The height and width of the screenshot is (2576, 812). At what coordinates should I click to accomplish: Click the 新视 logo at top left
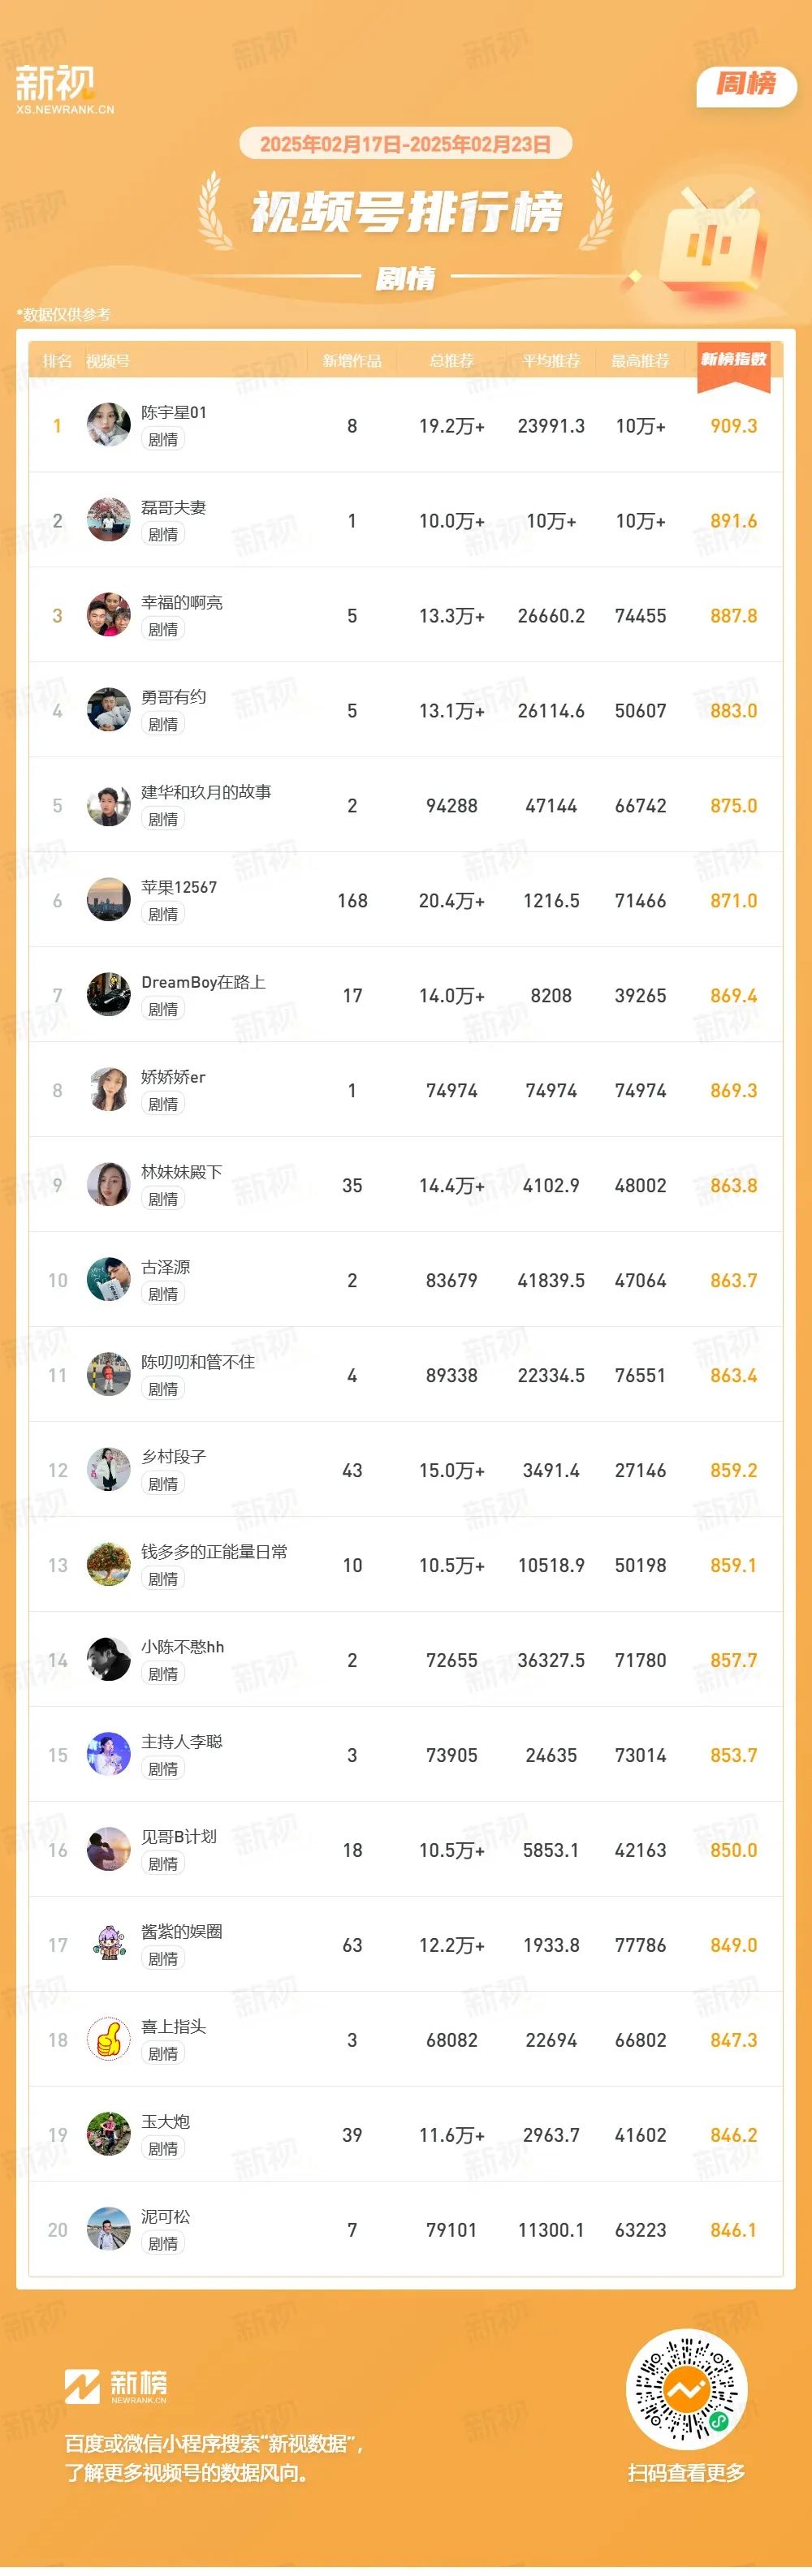[x=64, y=89]
